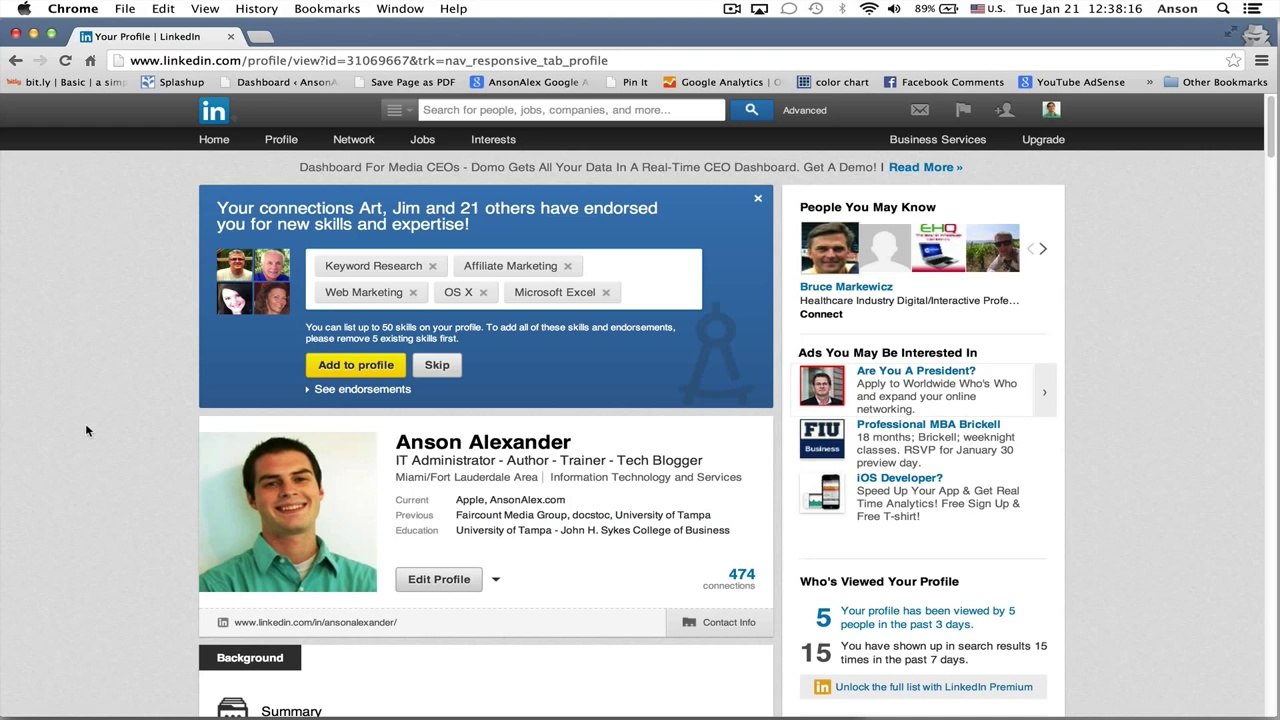Skip the endorsements prompt
1280x720 pixels.
point(437,365)
